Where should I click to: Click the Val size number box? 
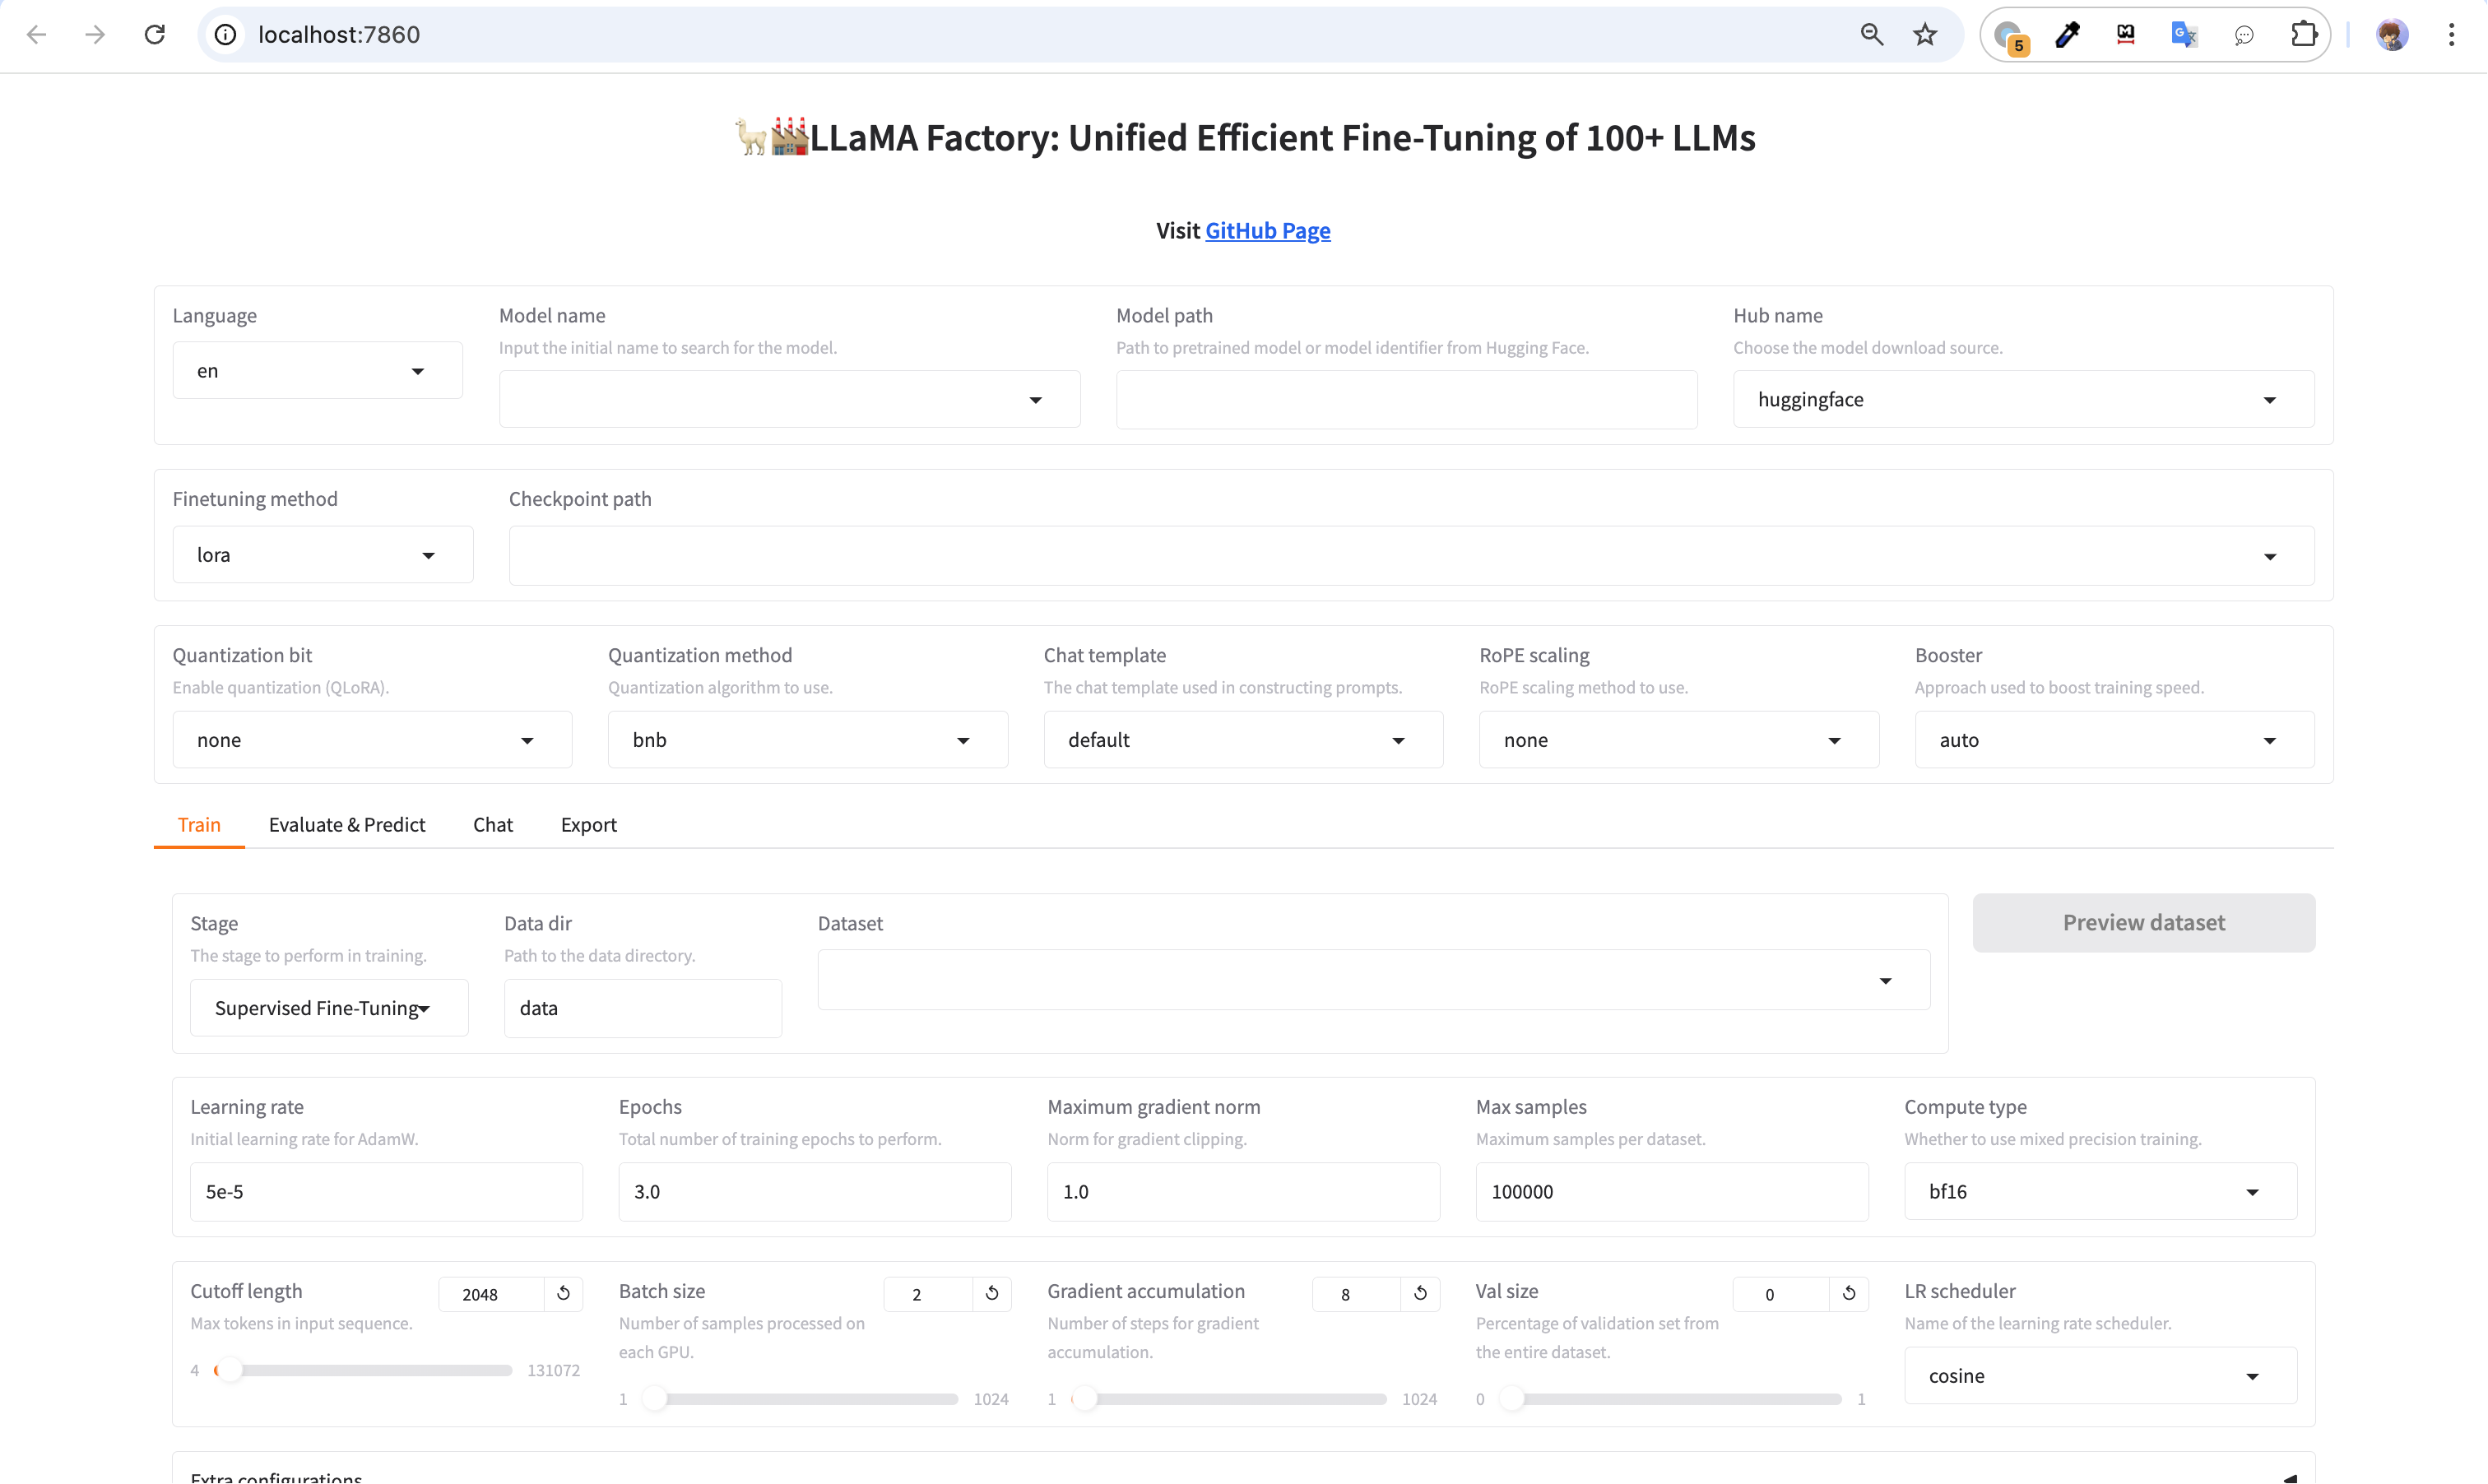pos(1781,1294)
